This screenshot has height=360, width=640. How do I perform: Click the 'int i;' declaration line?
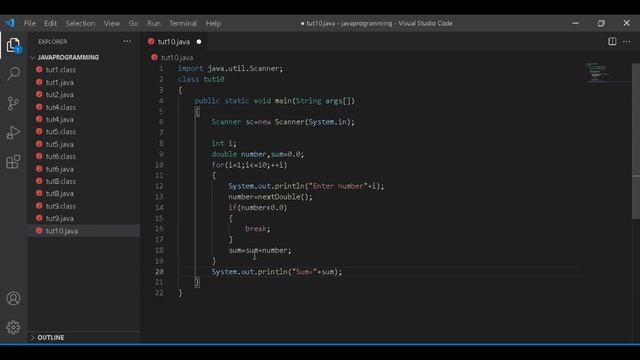pyautogui.click(x=224, y=143)
